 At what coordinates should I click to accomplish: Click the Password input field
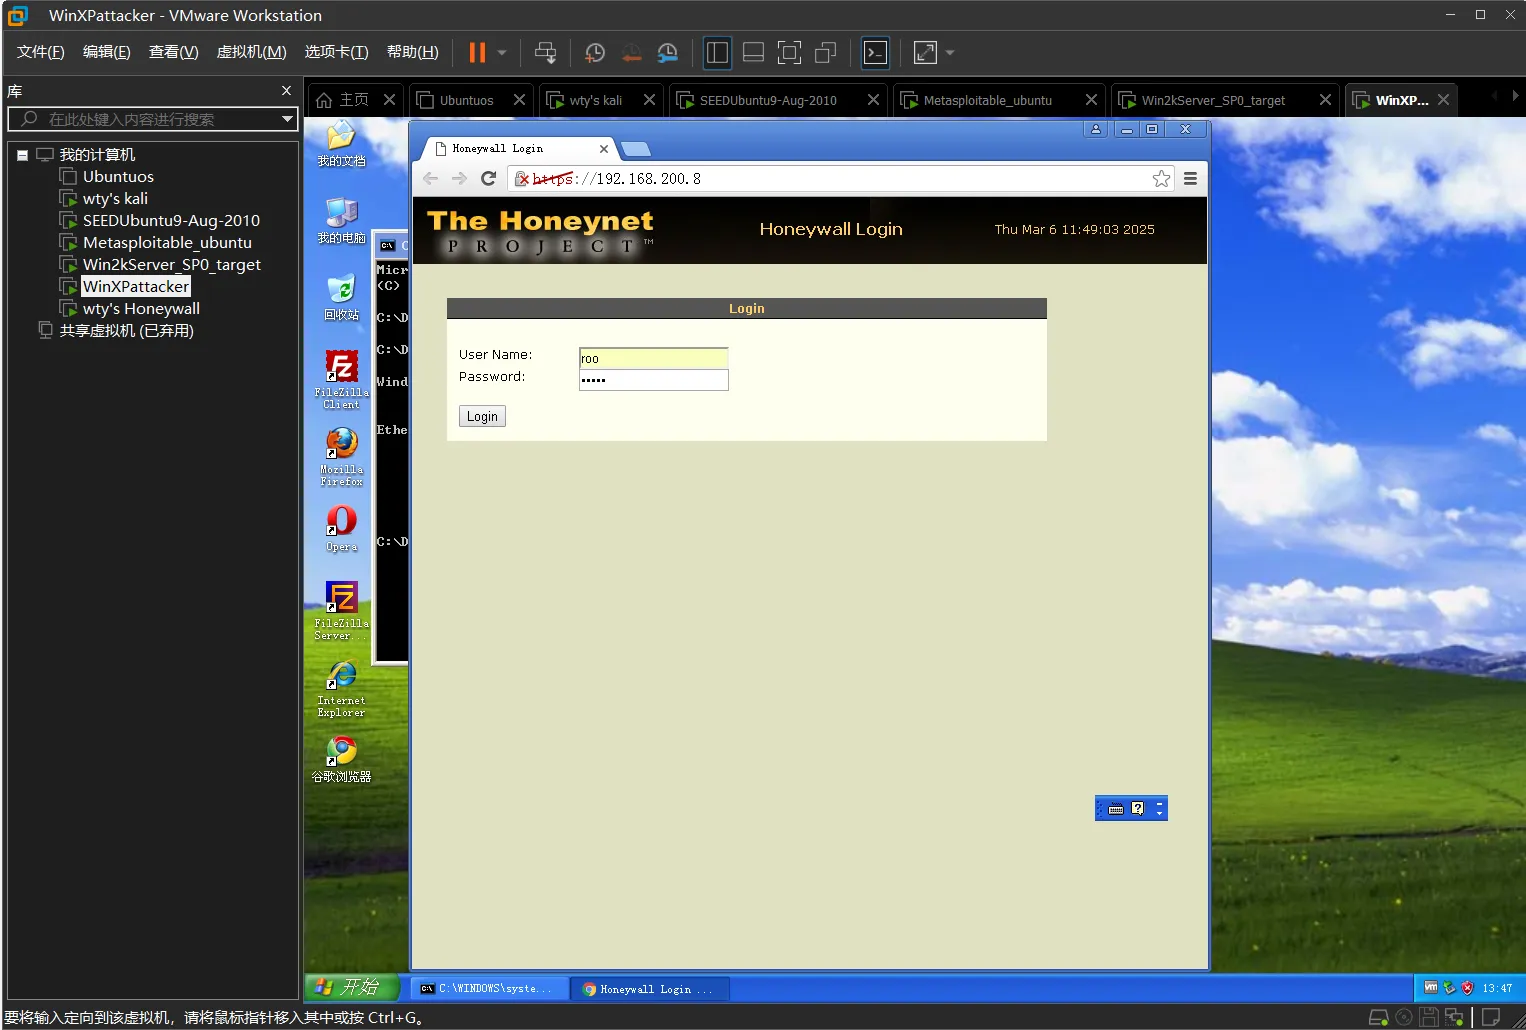click(654, 380)
